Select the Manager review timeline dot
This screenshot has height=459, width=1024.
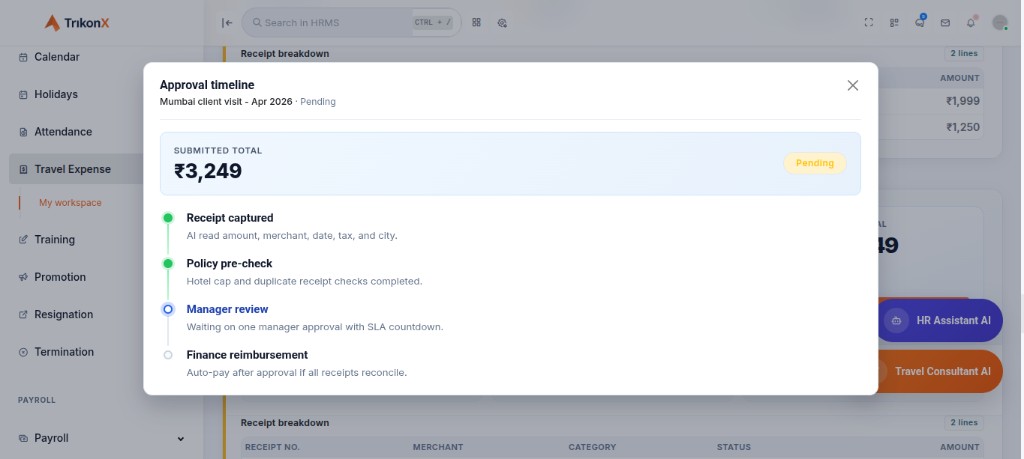coord(168,309)
